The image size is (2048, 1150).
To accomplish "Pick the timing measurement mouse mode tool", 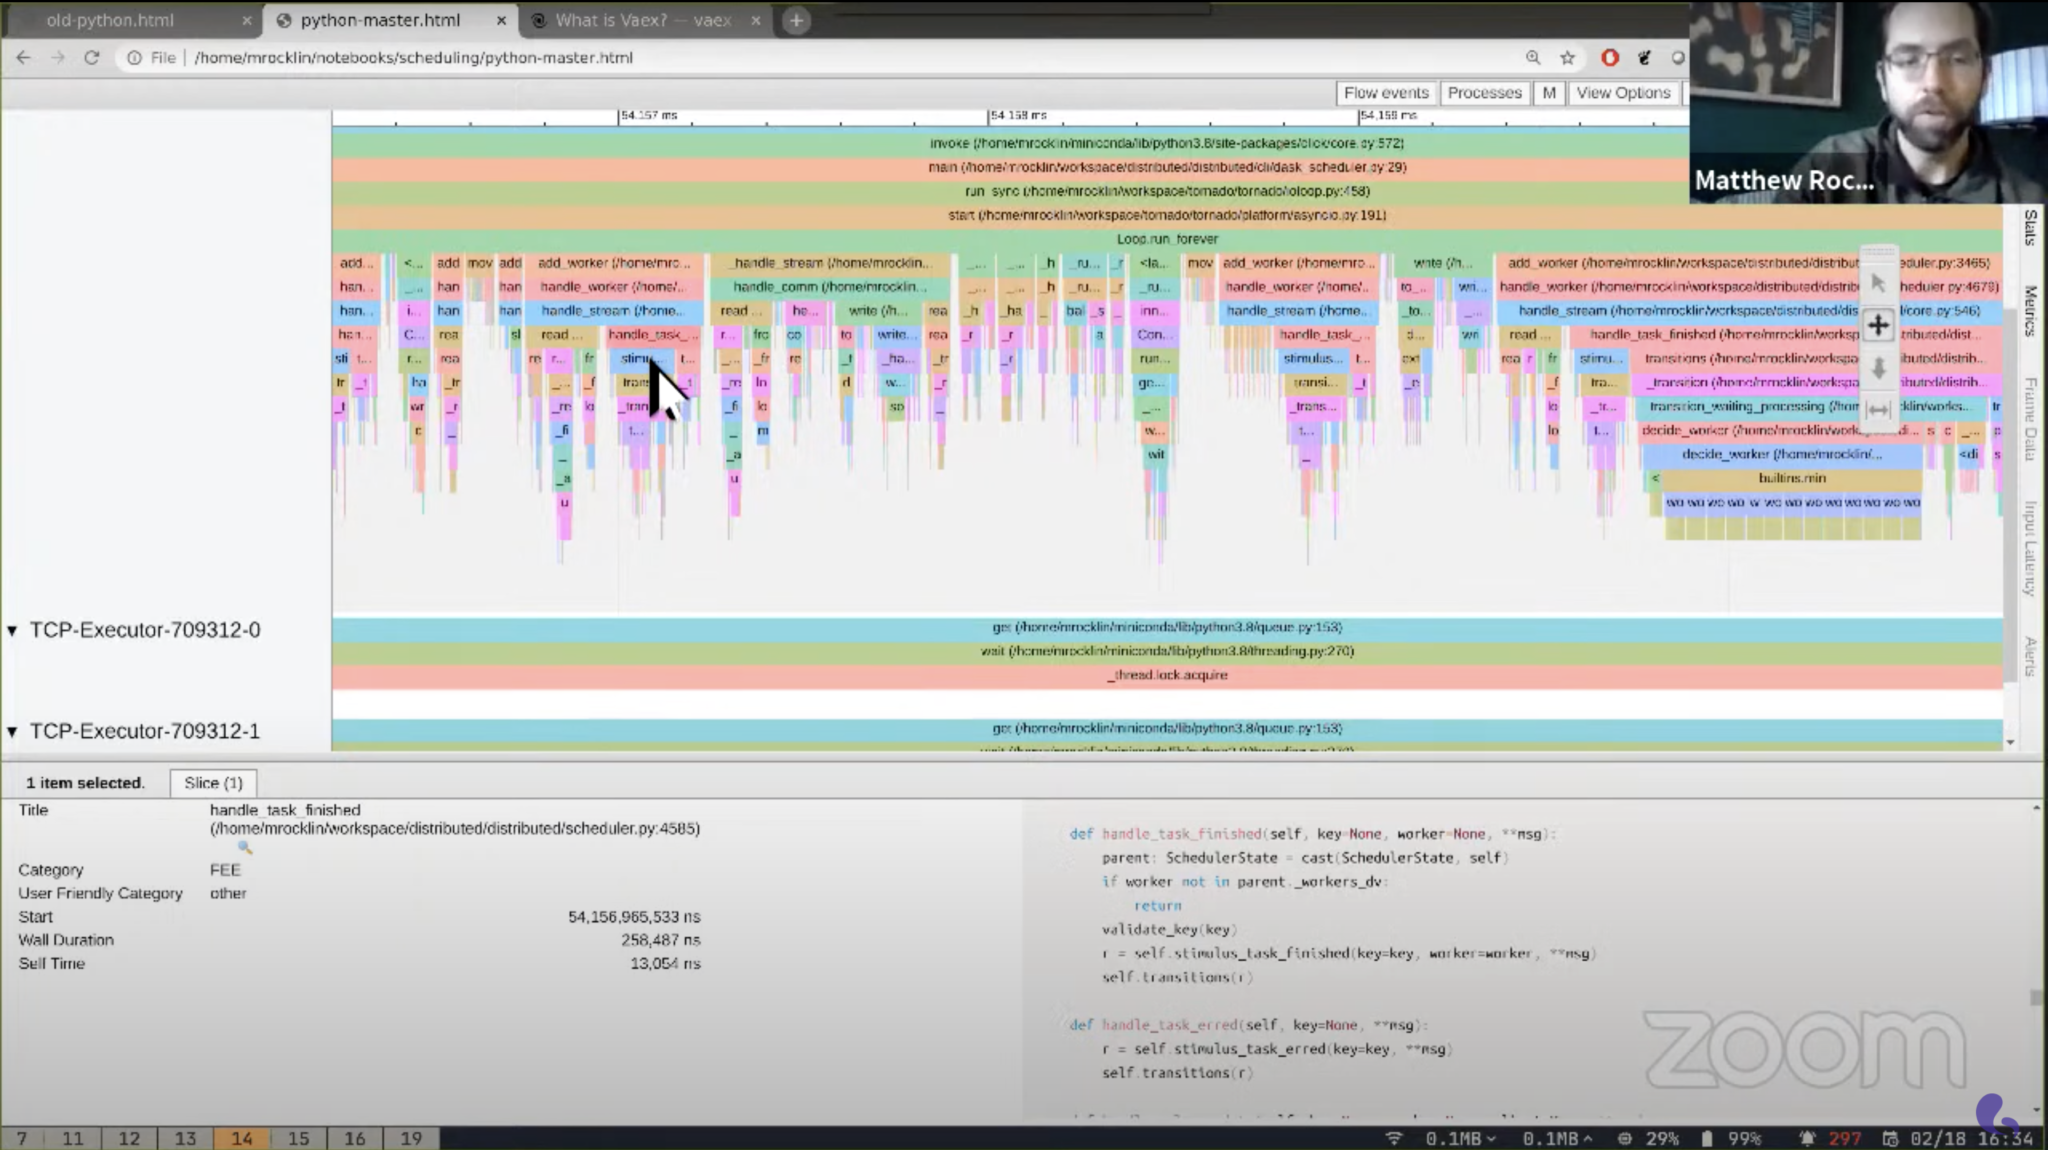I will 1878,409.
